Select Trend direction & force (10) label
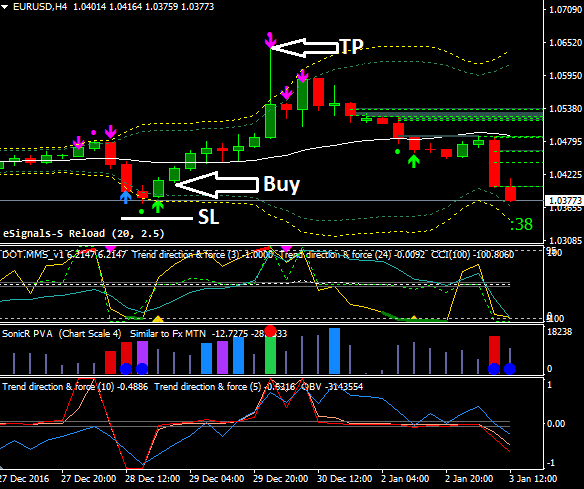Viewport: 584px width, 489px height. pyautogui.click(x=75, y=387)
